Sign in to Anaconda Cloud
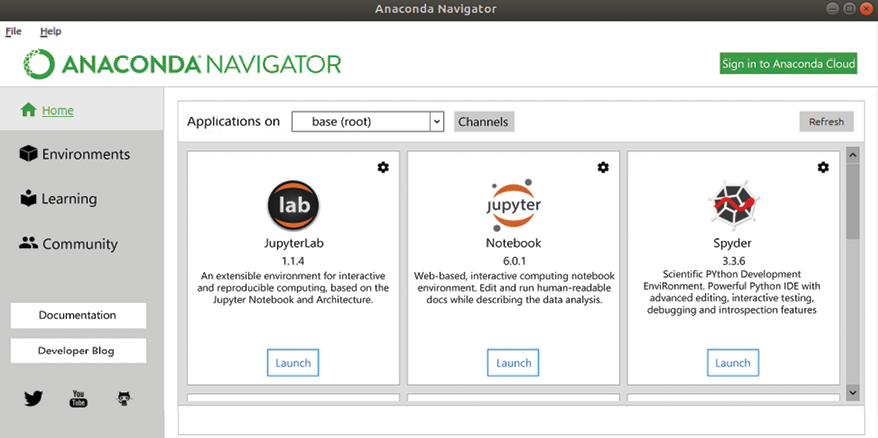Screen dimensions: 878x438 [788, 64]
